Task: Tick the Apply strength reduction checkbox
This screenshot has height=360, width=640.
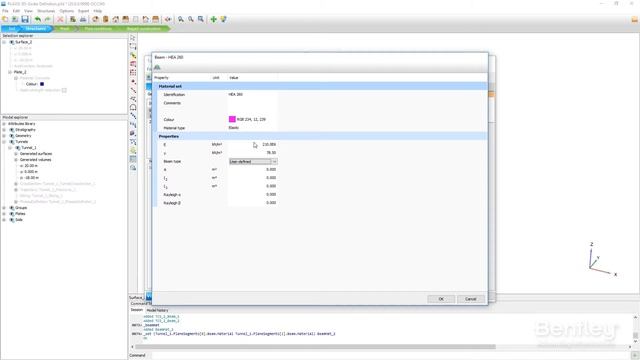Action: click(64, 90)
